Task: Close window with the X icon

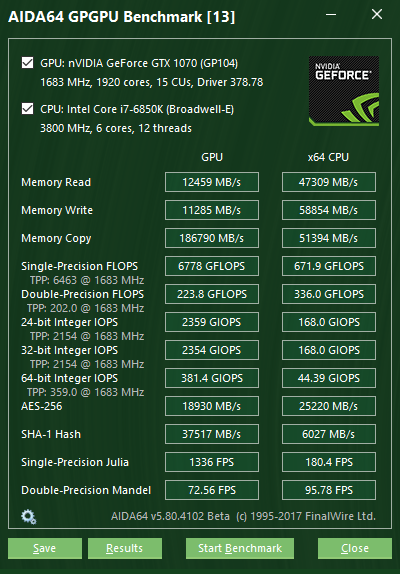Action: pos(377,15)
